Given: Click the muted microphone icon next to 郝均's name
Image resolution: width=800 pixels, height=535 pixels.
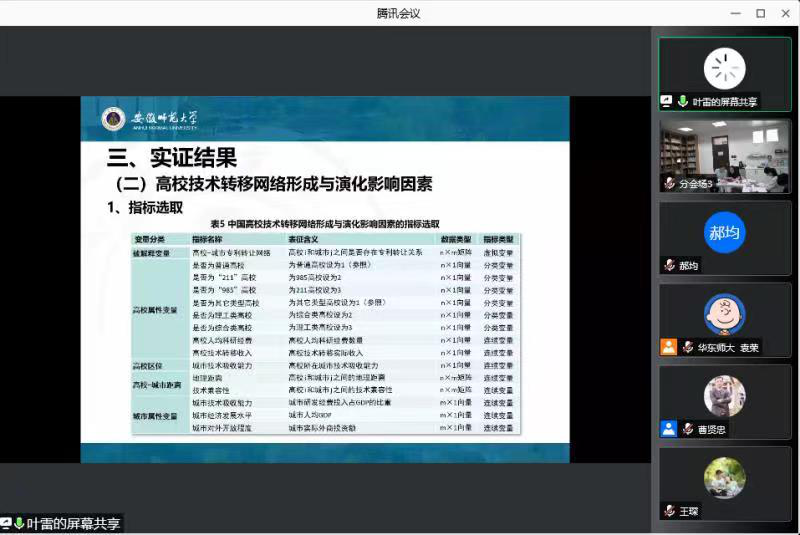Looking at the screenshot, I should pos(669,265).
